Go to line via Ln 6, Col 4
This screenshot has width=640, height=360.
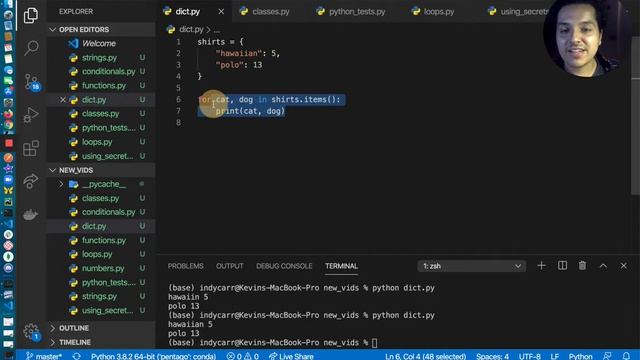[x=425, y=356]
